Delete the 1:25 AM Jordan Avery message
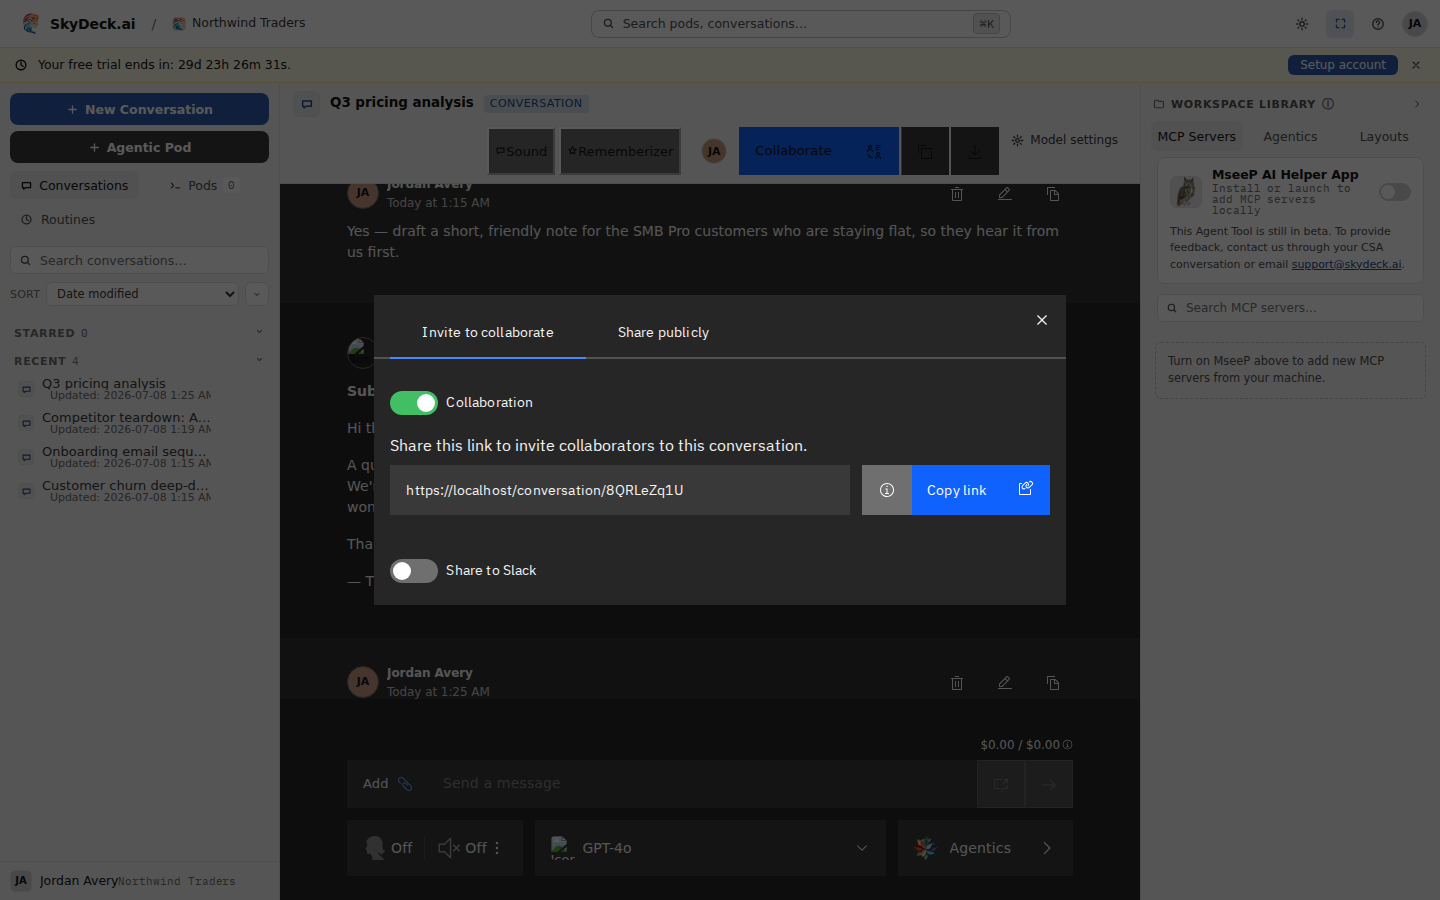 pyautogui.click(x=957, y=683)
